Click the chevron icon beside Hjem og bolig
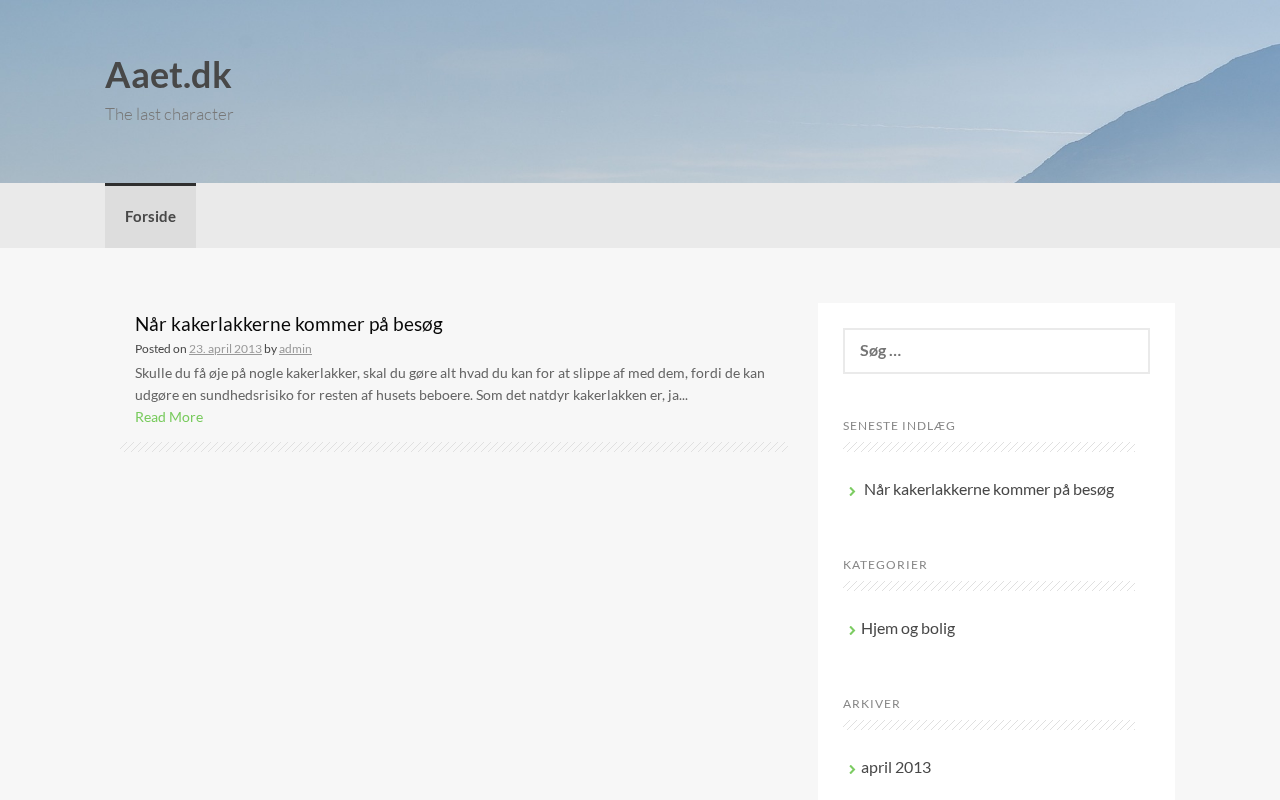The image size is (1280, 800). [852, 630]
